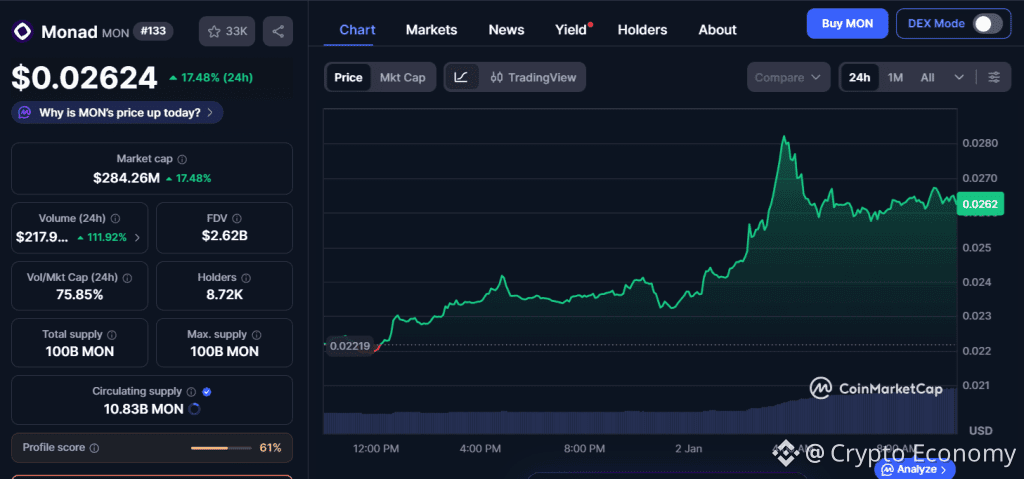Click the 10.83B MON circulating supply value
This screenshot has height=479, width=1024.
coord(144,410)
